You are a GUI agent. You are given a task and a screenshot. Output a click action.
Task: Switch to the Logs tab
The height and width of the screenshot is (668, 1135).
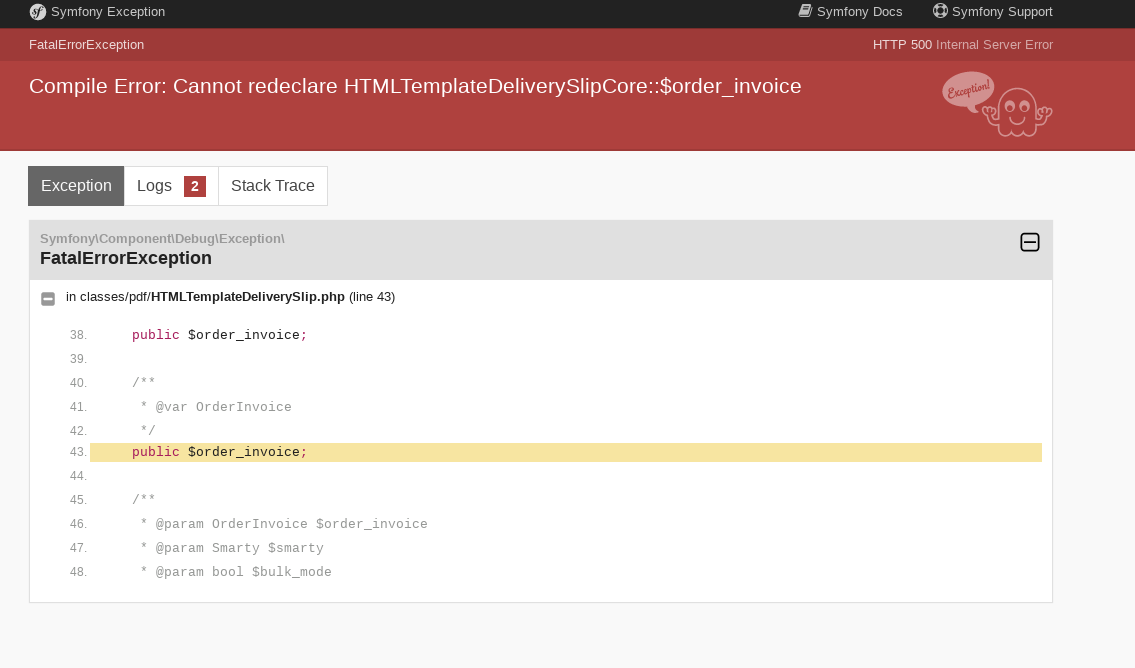point(155,185)
